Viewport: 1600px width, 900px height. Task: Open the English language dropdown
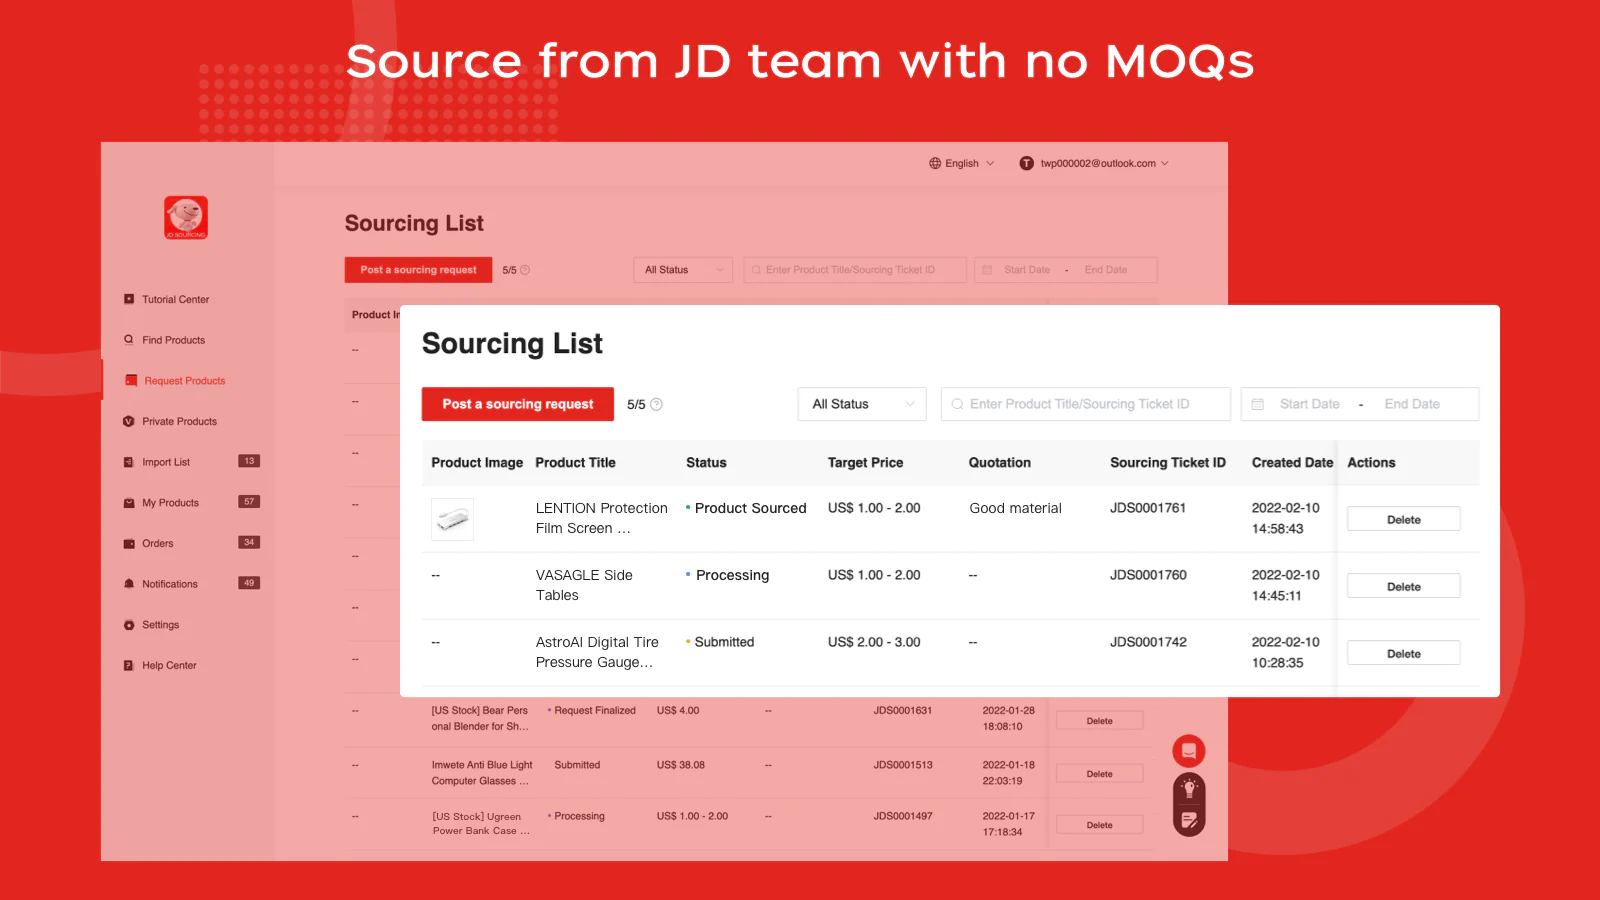962,163
